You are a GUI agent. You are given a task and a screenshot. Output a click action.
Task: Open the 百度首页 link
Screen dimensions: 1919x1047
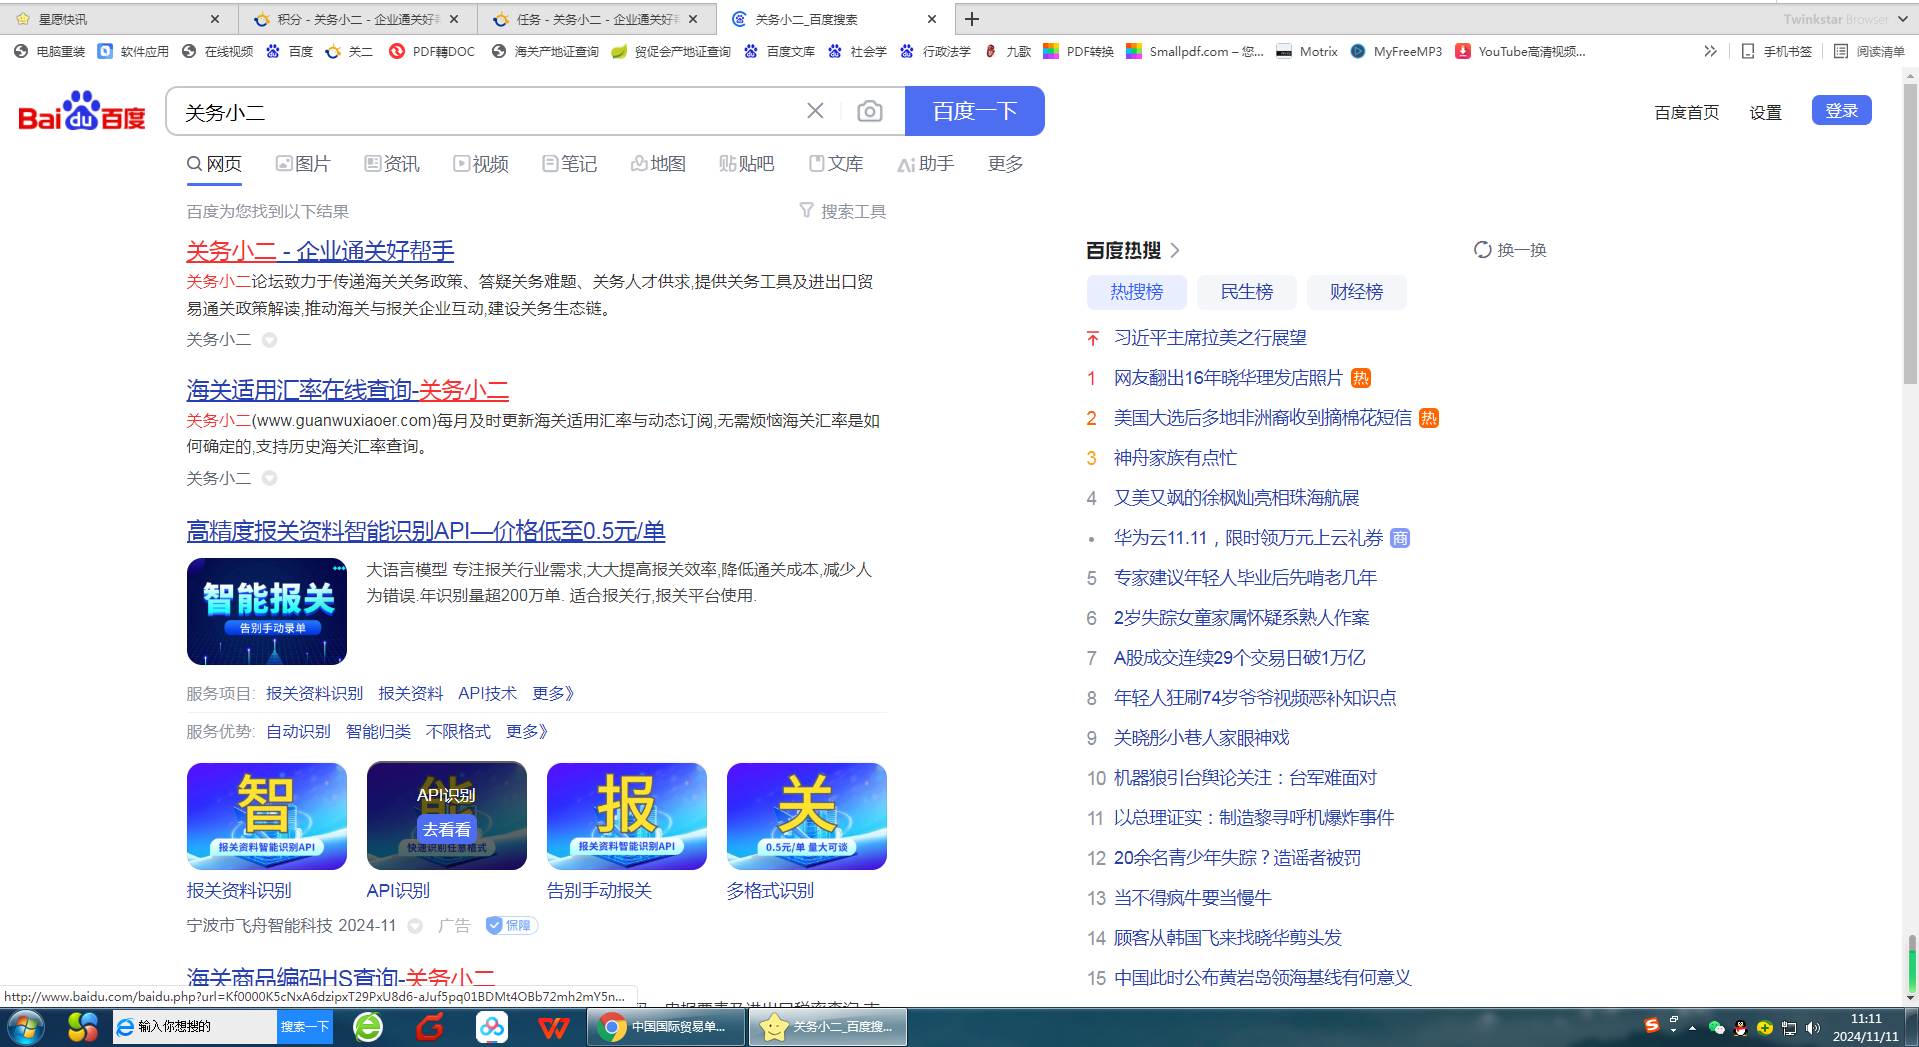pyautogui.click(x=1687, y=112)
